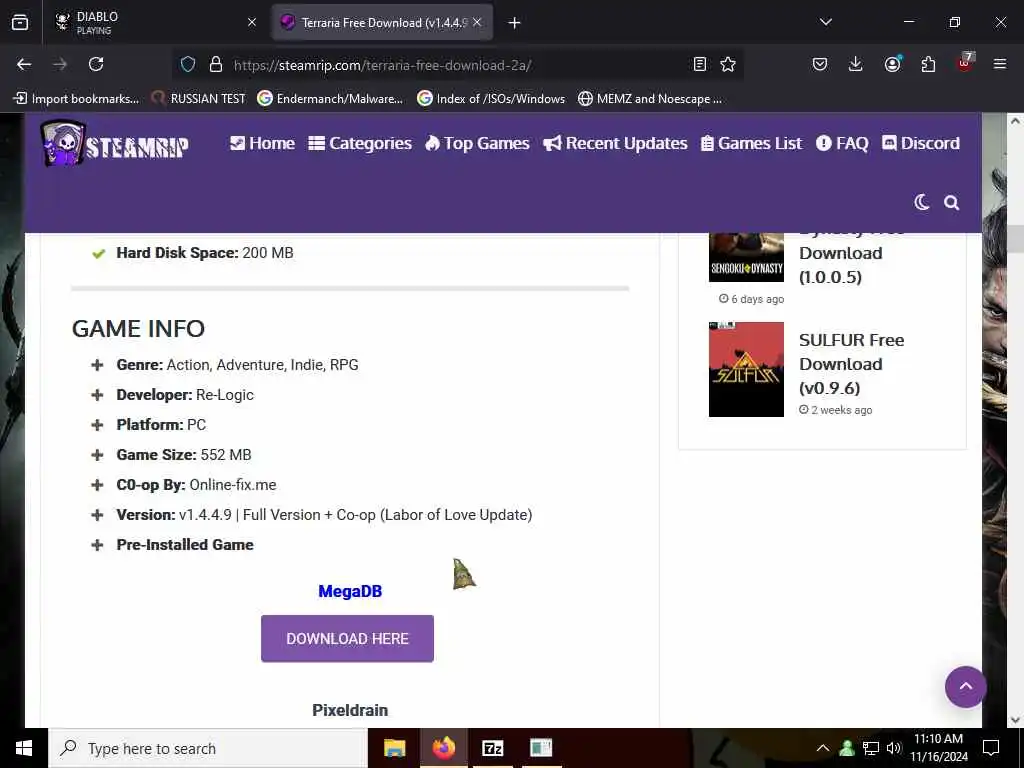This screenshot has height=768, width=1024.
Task: Open the network tray icon
Action: (871, 748)
